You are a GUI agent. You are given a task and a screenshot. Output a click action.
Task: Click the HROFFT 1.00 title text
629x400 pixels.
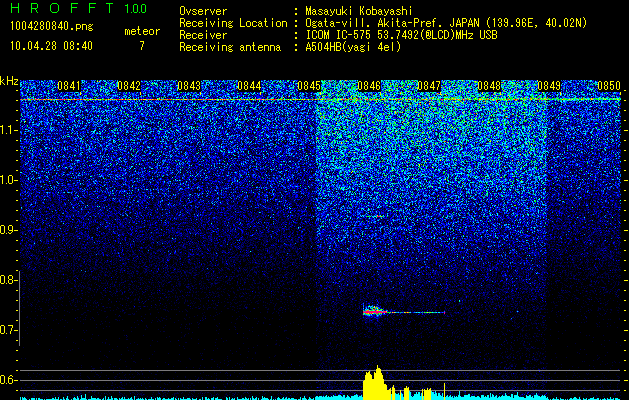coord(79,8)
